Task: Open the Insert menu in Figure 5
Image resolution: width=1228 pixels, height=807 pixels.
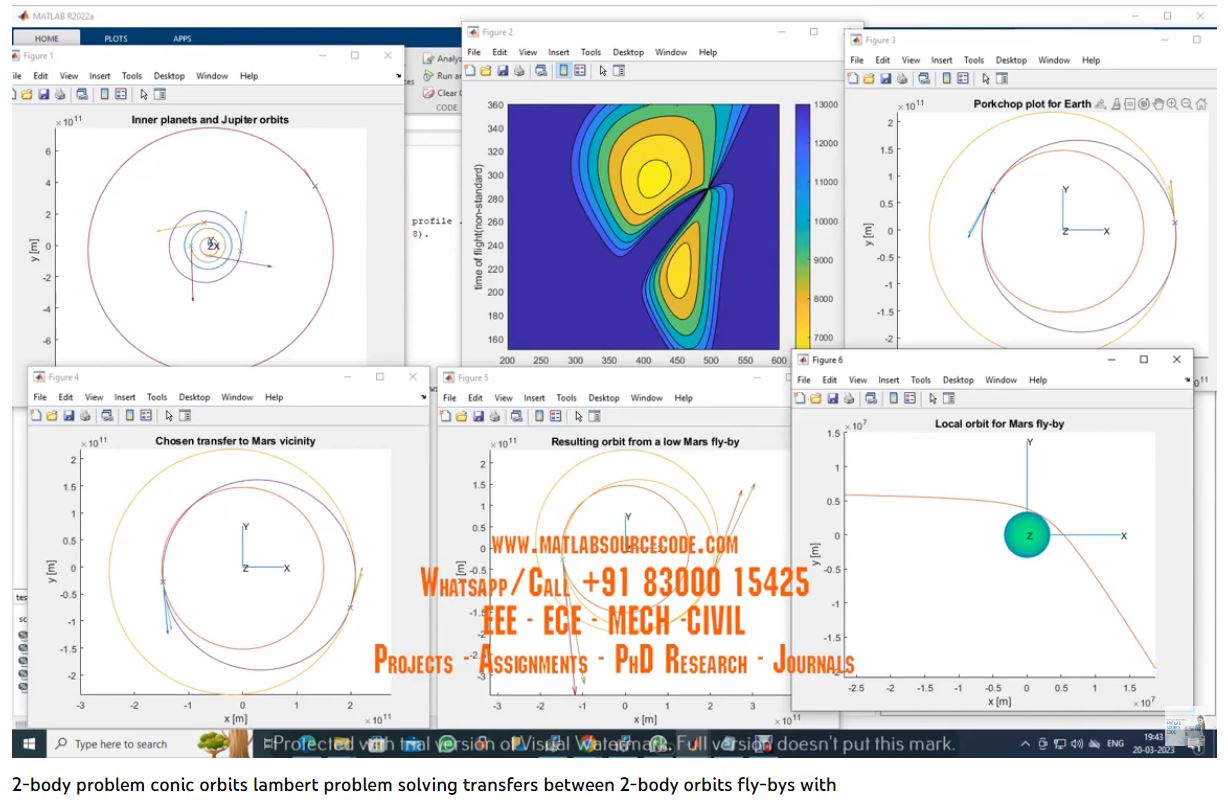Action: click(x=534, y=398)
